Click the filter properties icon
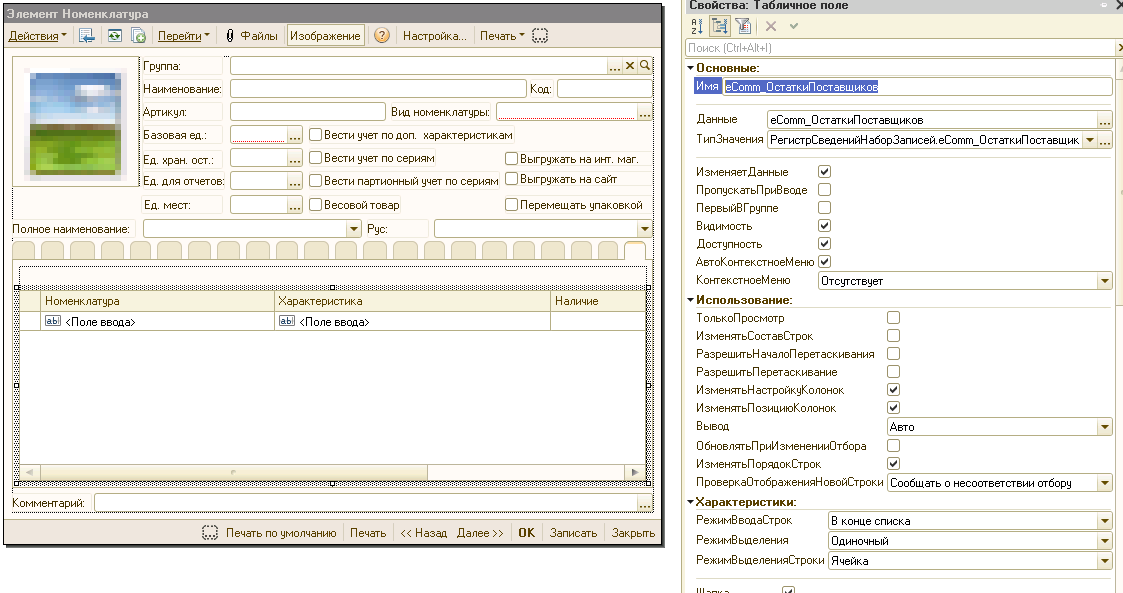Image resolution: width=1123 pixels, height=593 pixels. coord(743,27)
